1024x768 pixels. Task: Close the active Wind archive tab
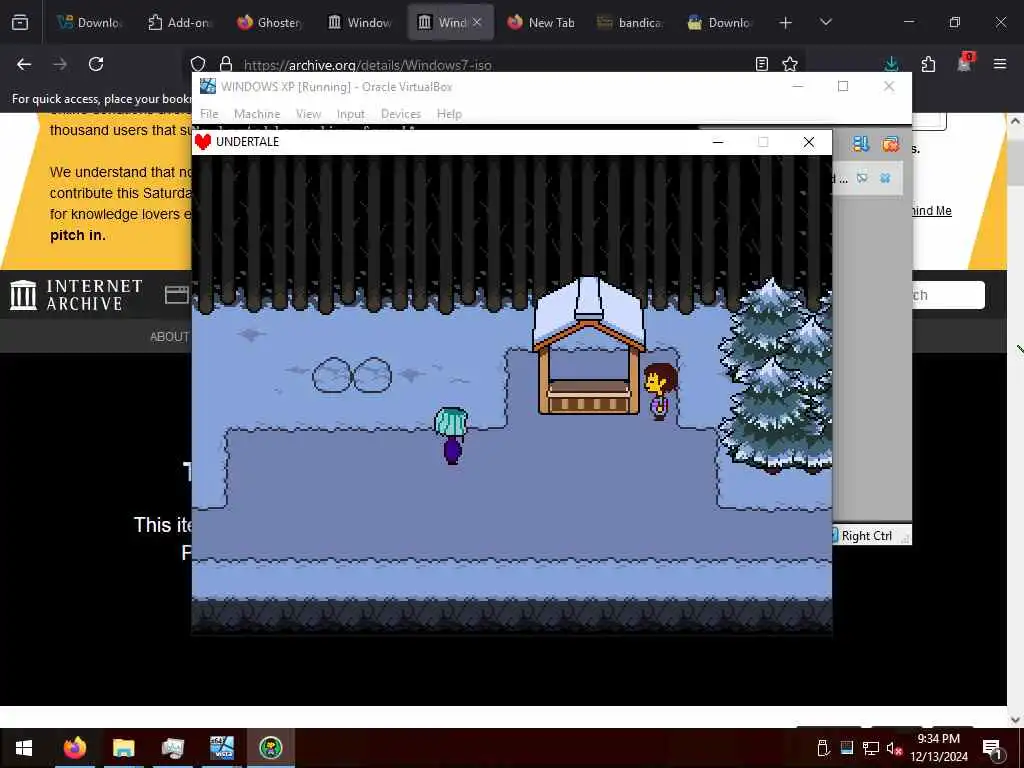click(477, 22)
